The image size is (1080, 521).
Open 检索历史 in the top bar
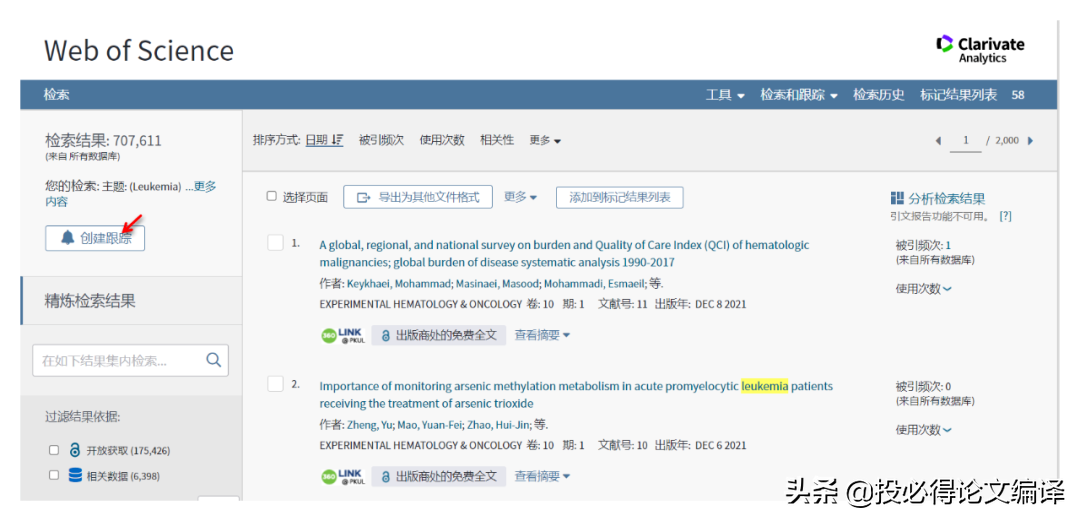pyautogui.click(x=879, y=95)
